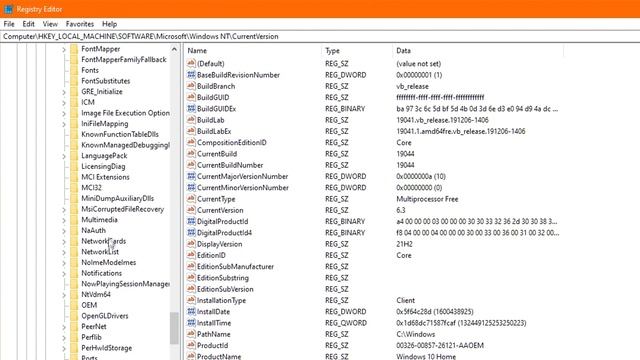Viewport: 640px width, 360px height.
Task: Click the binary icon of DigitalProductId
Action: 191,221
